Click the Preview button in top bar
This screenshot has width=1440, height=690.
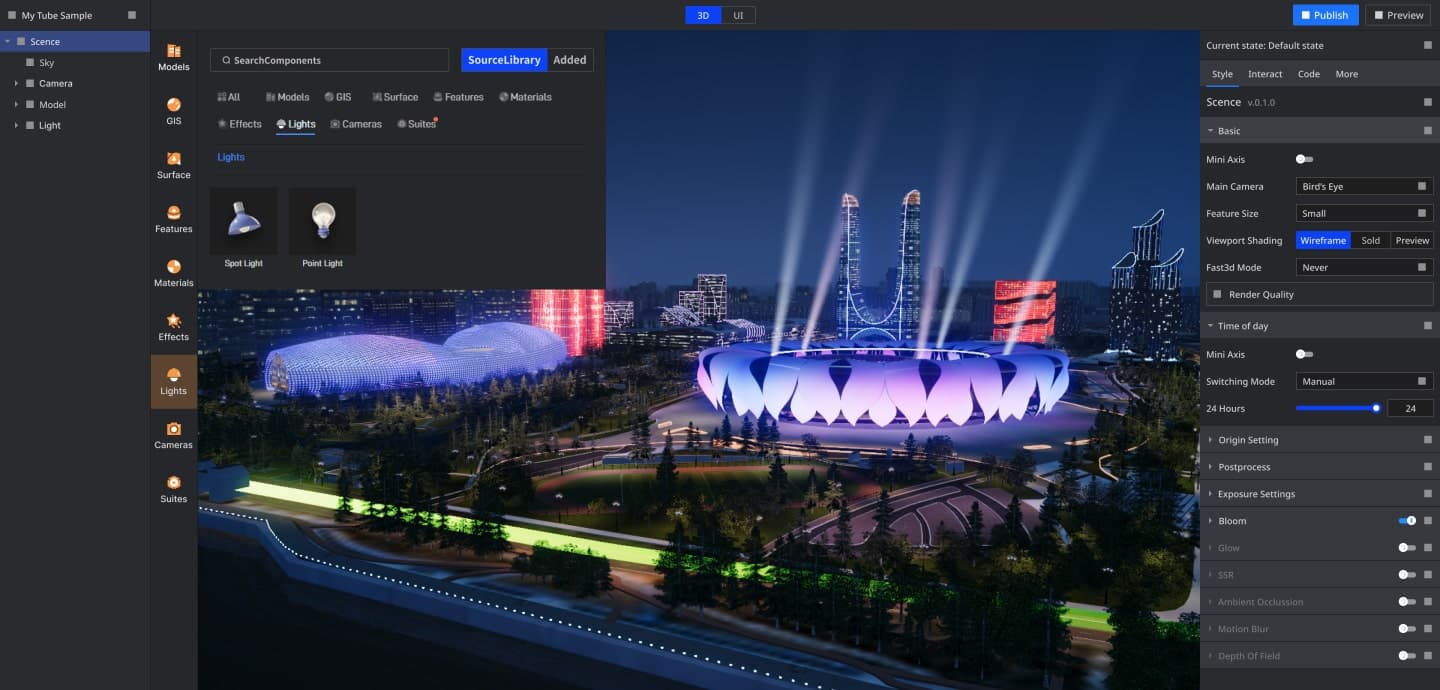tap(1398, 15)
